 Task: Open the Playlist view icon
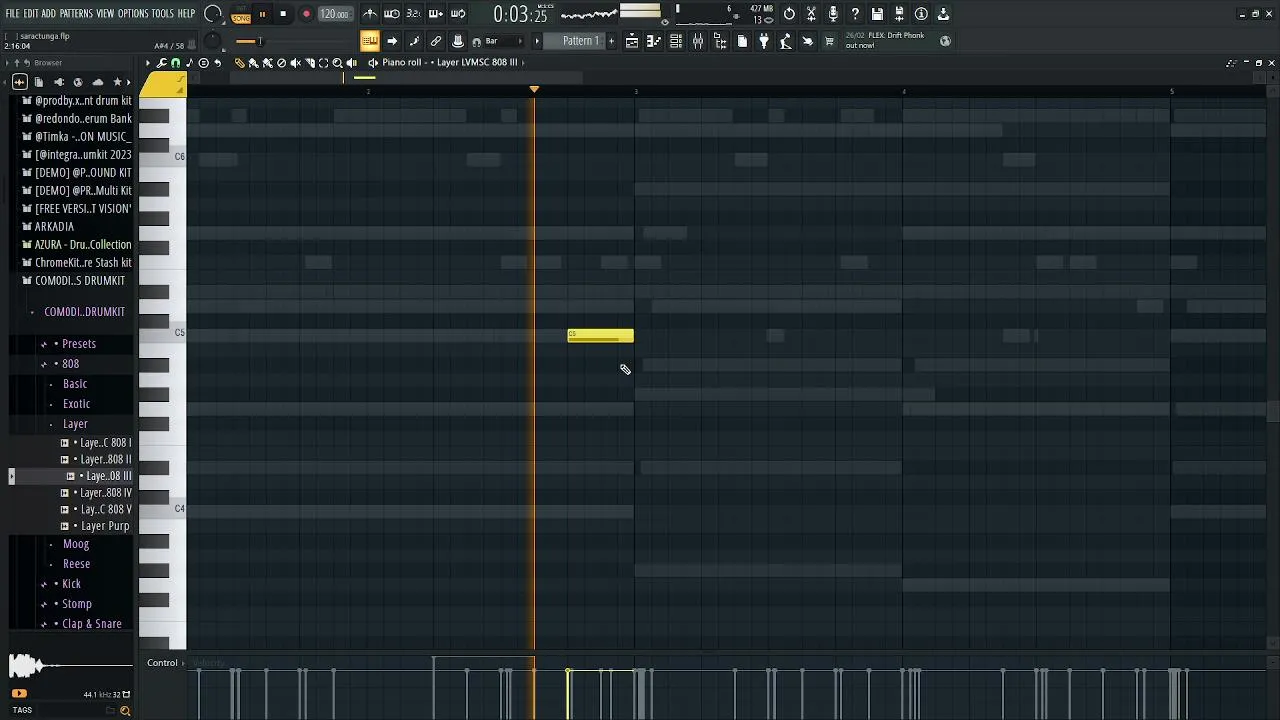coord(632,41)
